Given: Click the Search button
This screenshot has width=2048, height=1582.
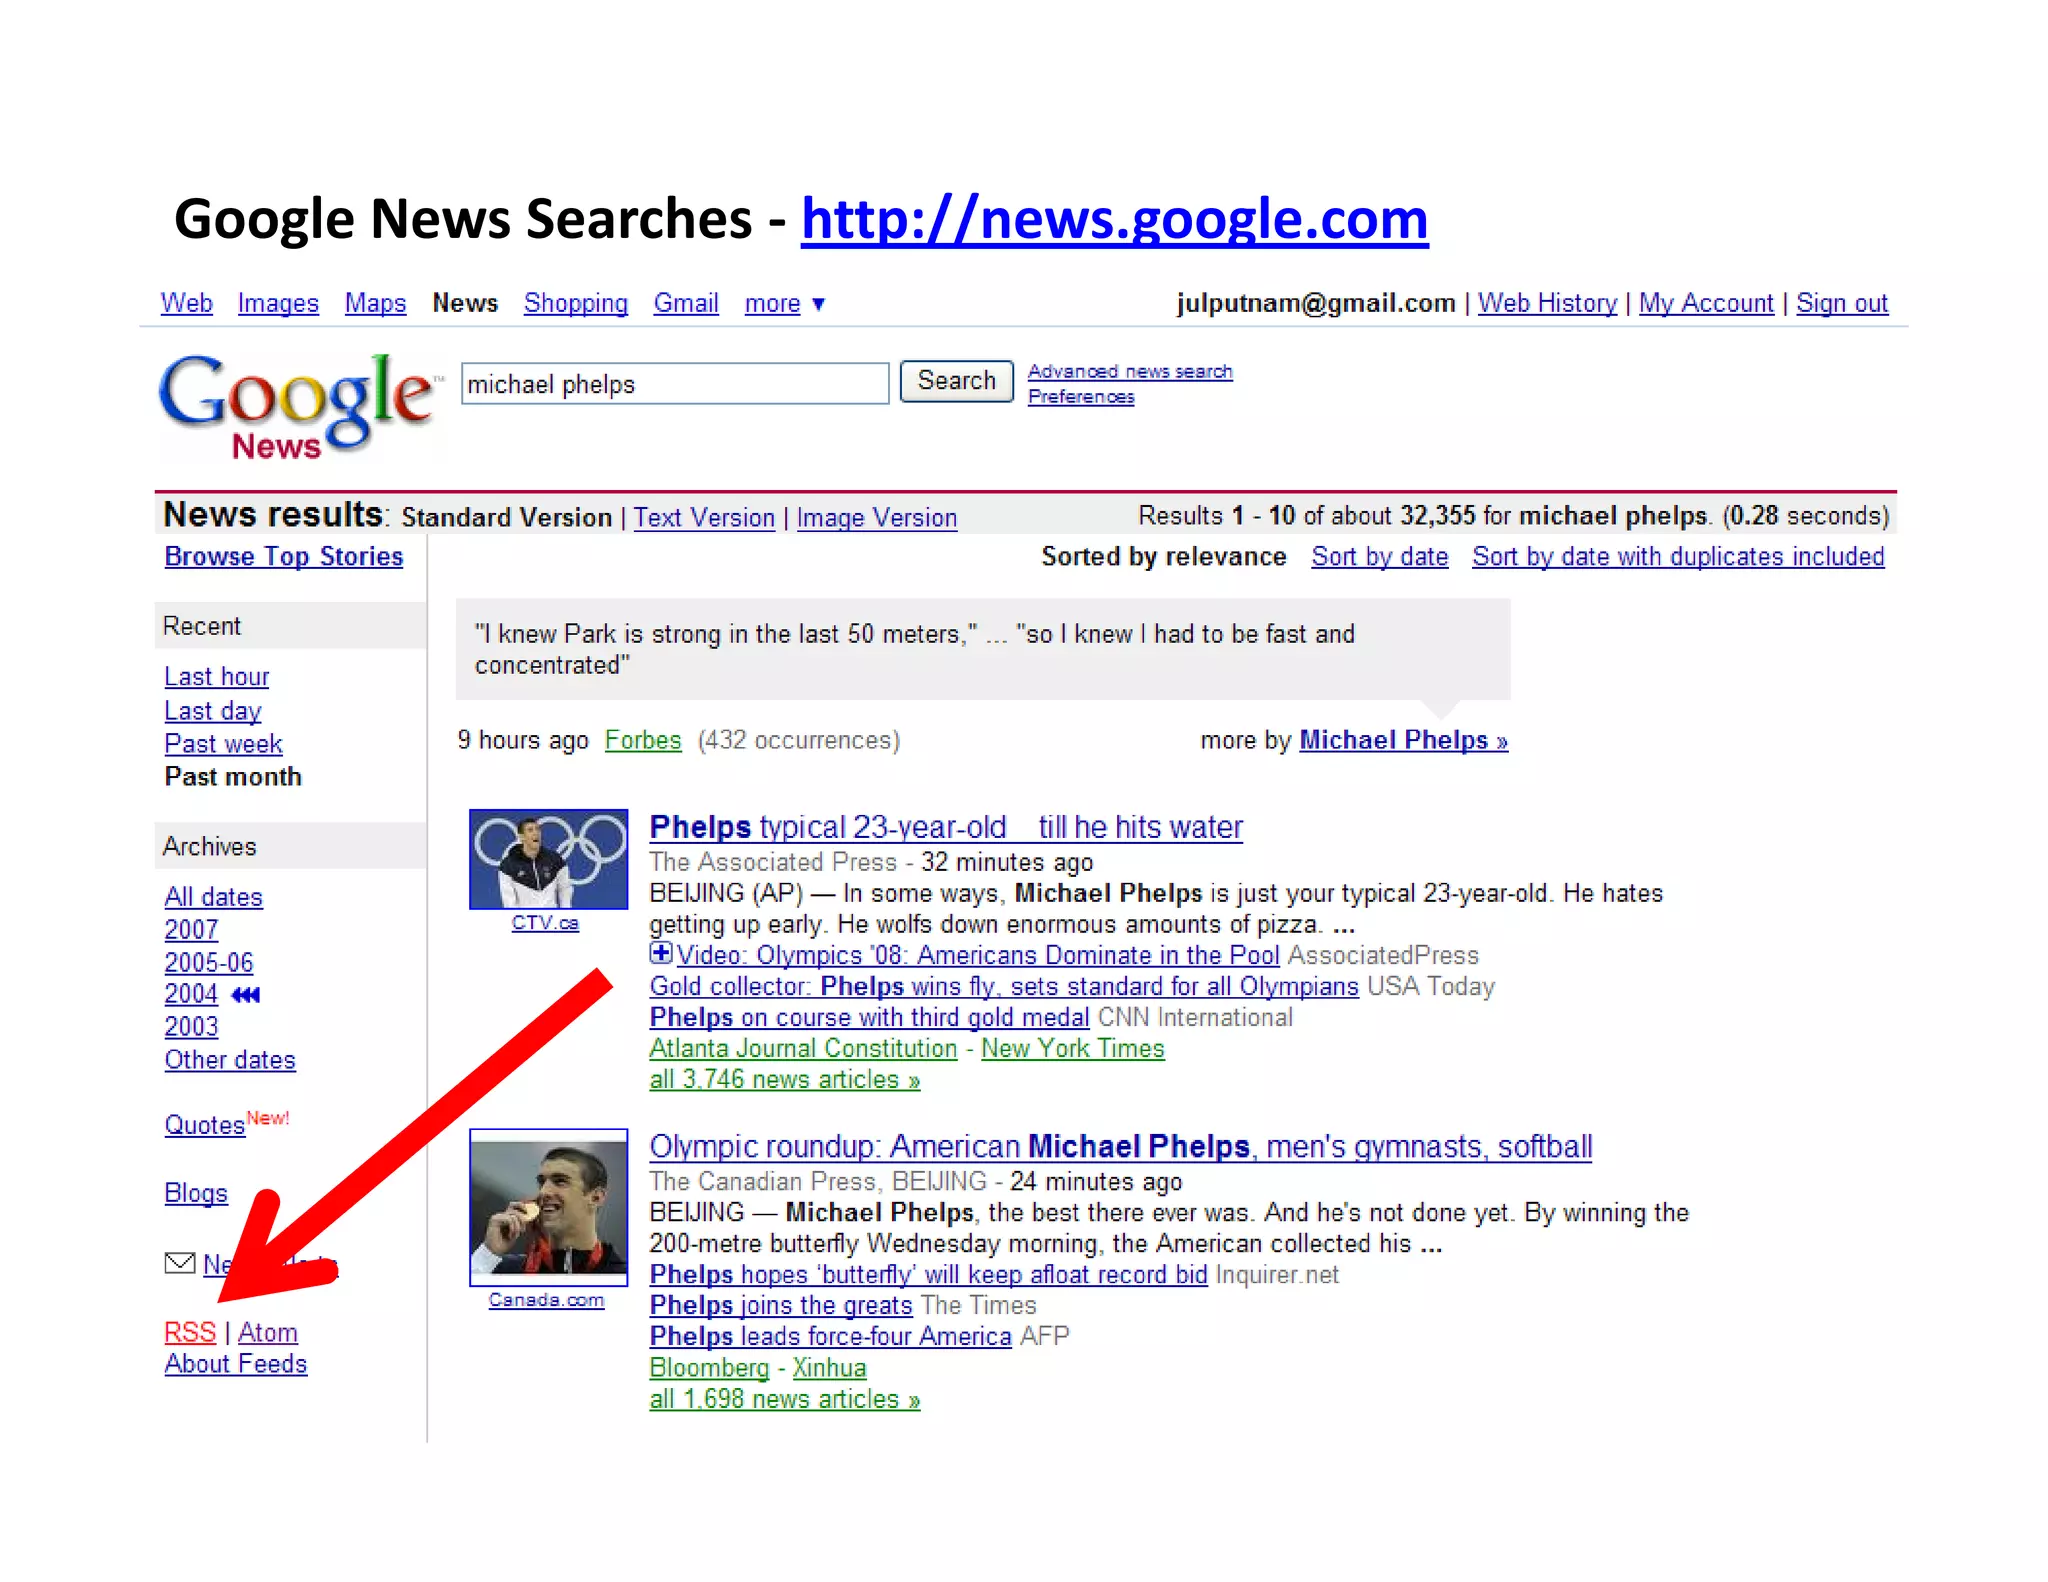Looking at the screenshot, I should 956,381.
